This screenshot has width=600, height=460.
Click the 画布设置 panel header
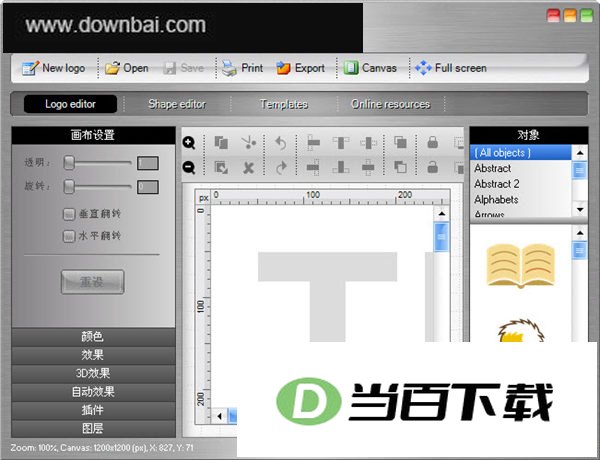point(93,135)
